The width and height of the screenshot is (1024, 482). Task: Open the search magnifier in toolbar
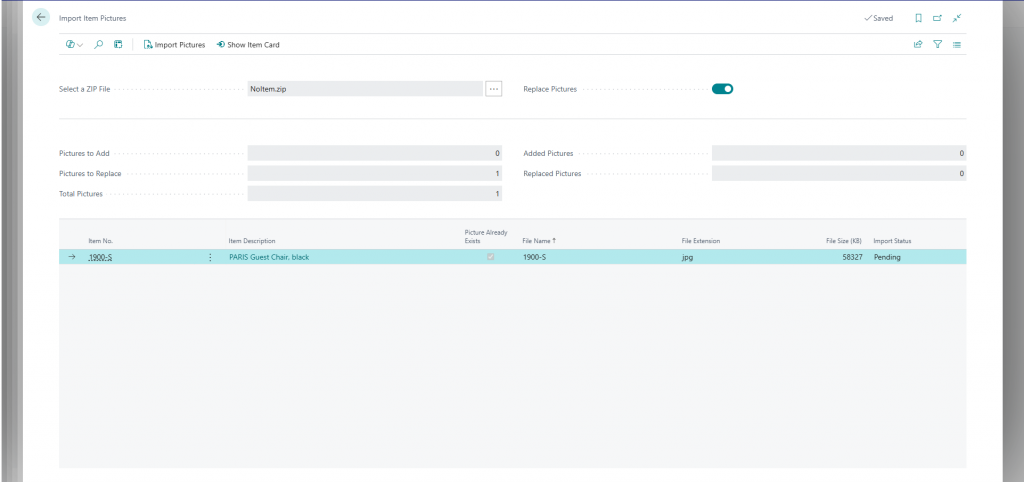[x=99, y=45]
